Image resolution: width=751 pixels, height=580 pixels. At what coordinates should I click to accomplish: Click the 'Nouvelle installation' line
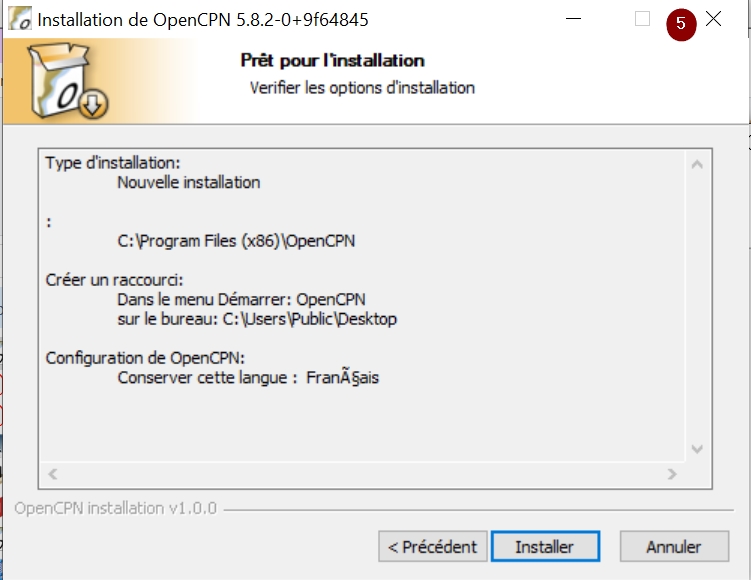pos(189,182)
